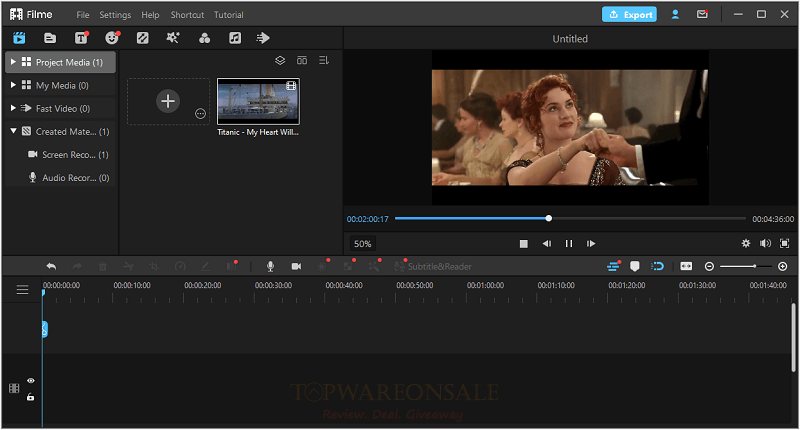
Task: Add a marker with the shield icon
Action: (635, 266)
